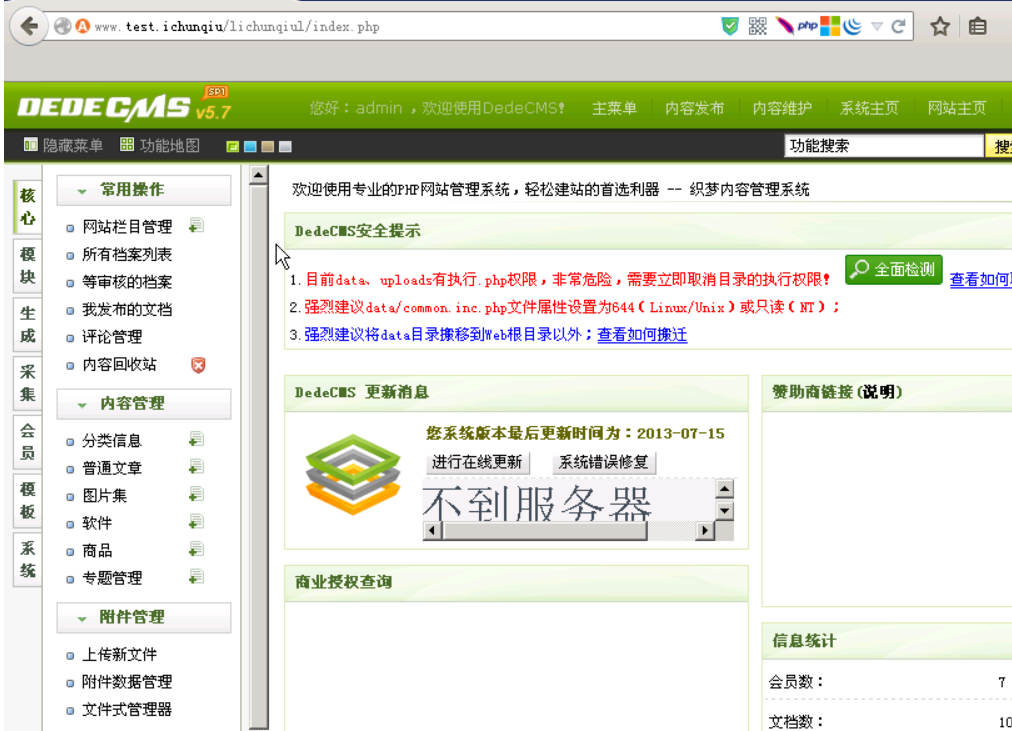Open the QR code icon in address bar
Image resolution: width=1012 pixels, height=731 pixels.
pyautogui.click(x=758, y=26)
